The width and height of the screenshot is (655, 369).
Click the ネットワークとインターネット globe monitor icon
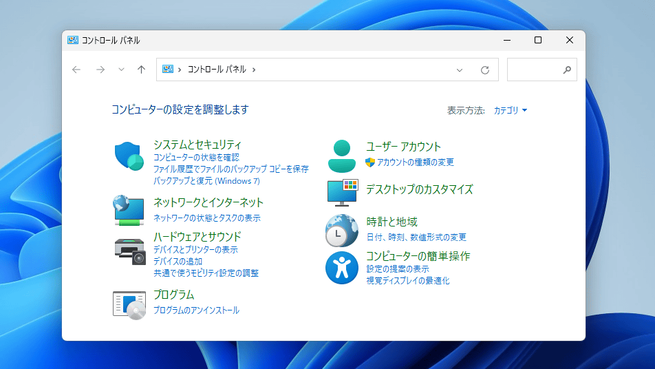[129, 210]
